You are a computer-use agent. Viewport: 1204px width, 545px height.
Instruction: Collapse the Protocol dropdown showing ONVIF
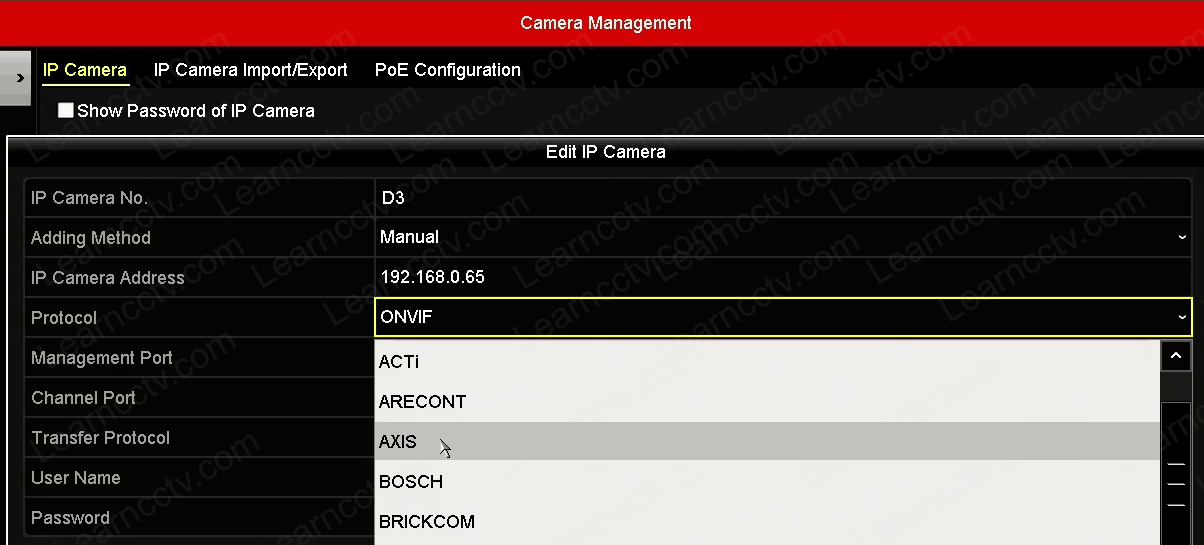[782, 318]
